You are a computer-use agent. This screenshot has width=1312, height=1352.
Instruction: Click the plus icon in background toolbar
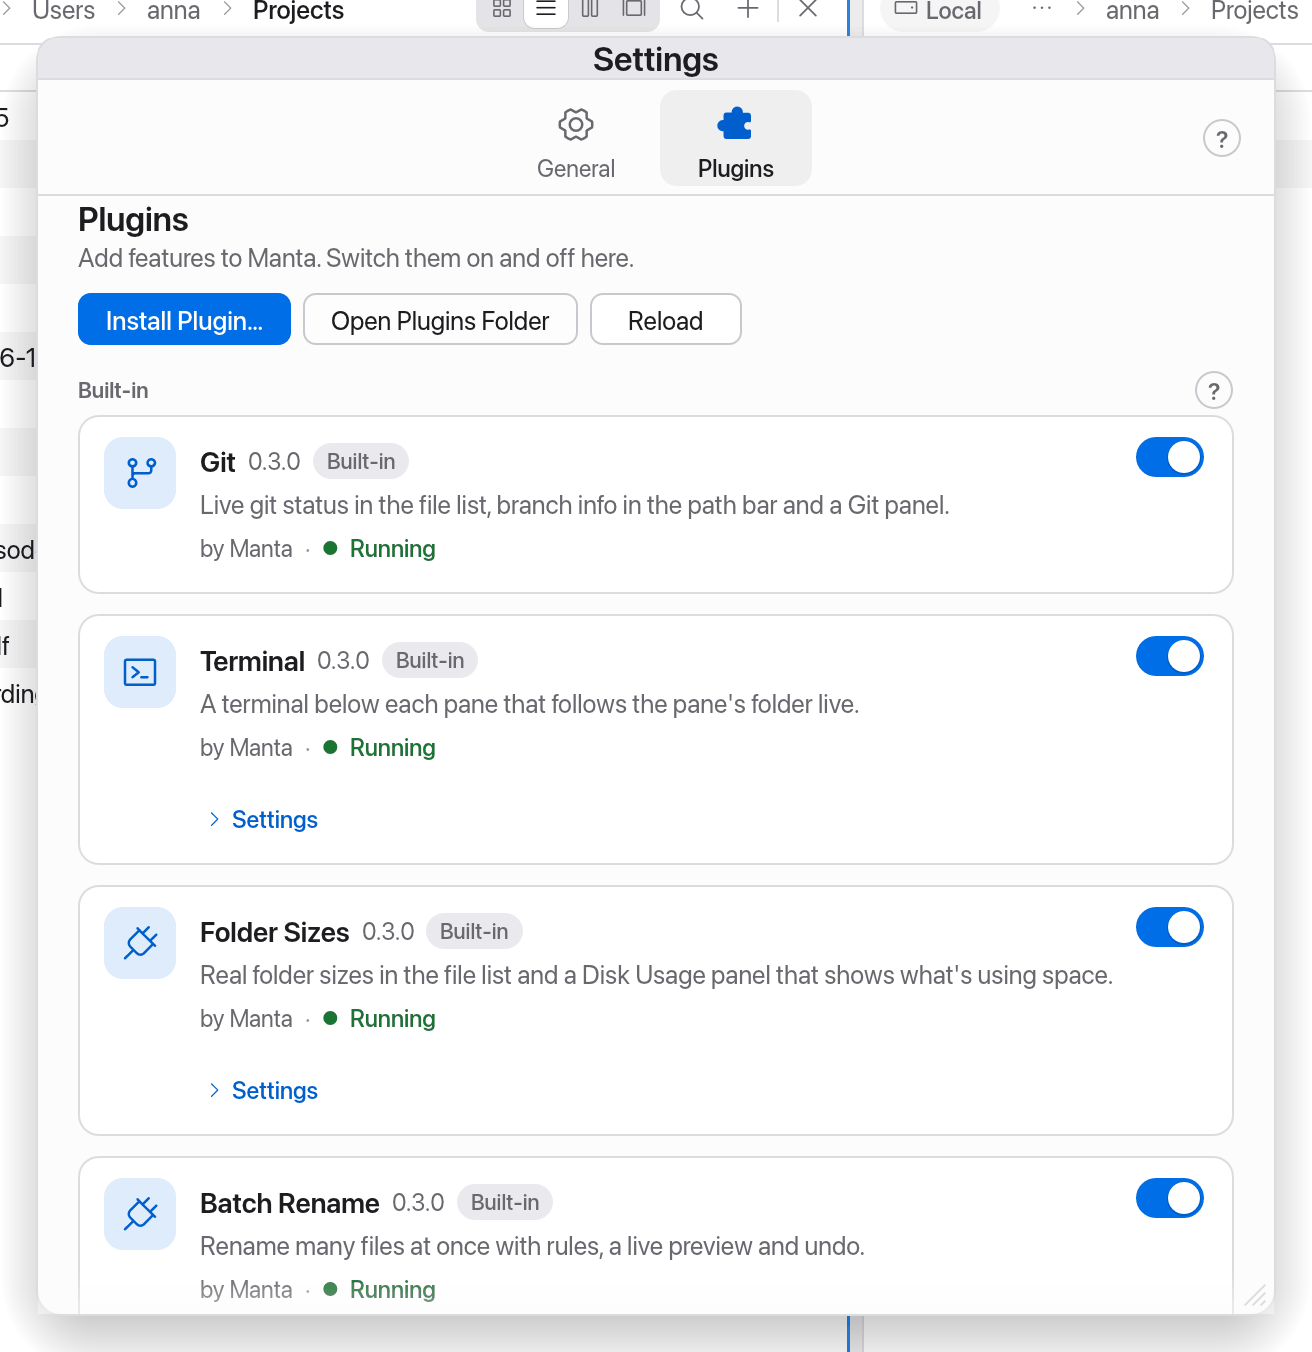pyautogui.click(x=748, y=10)
